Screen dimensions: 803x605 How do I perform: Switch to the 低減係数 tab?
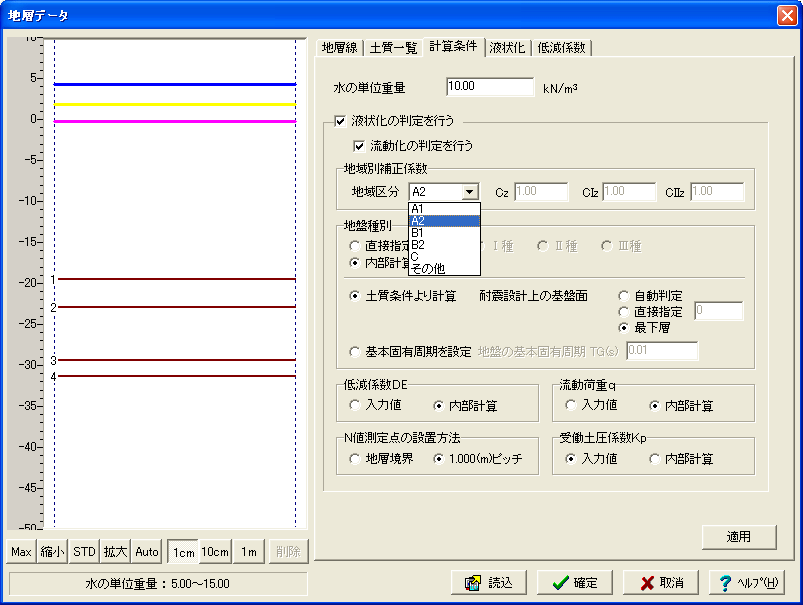click(x=561, y=48)
